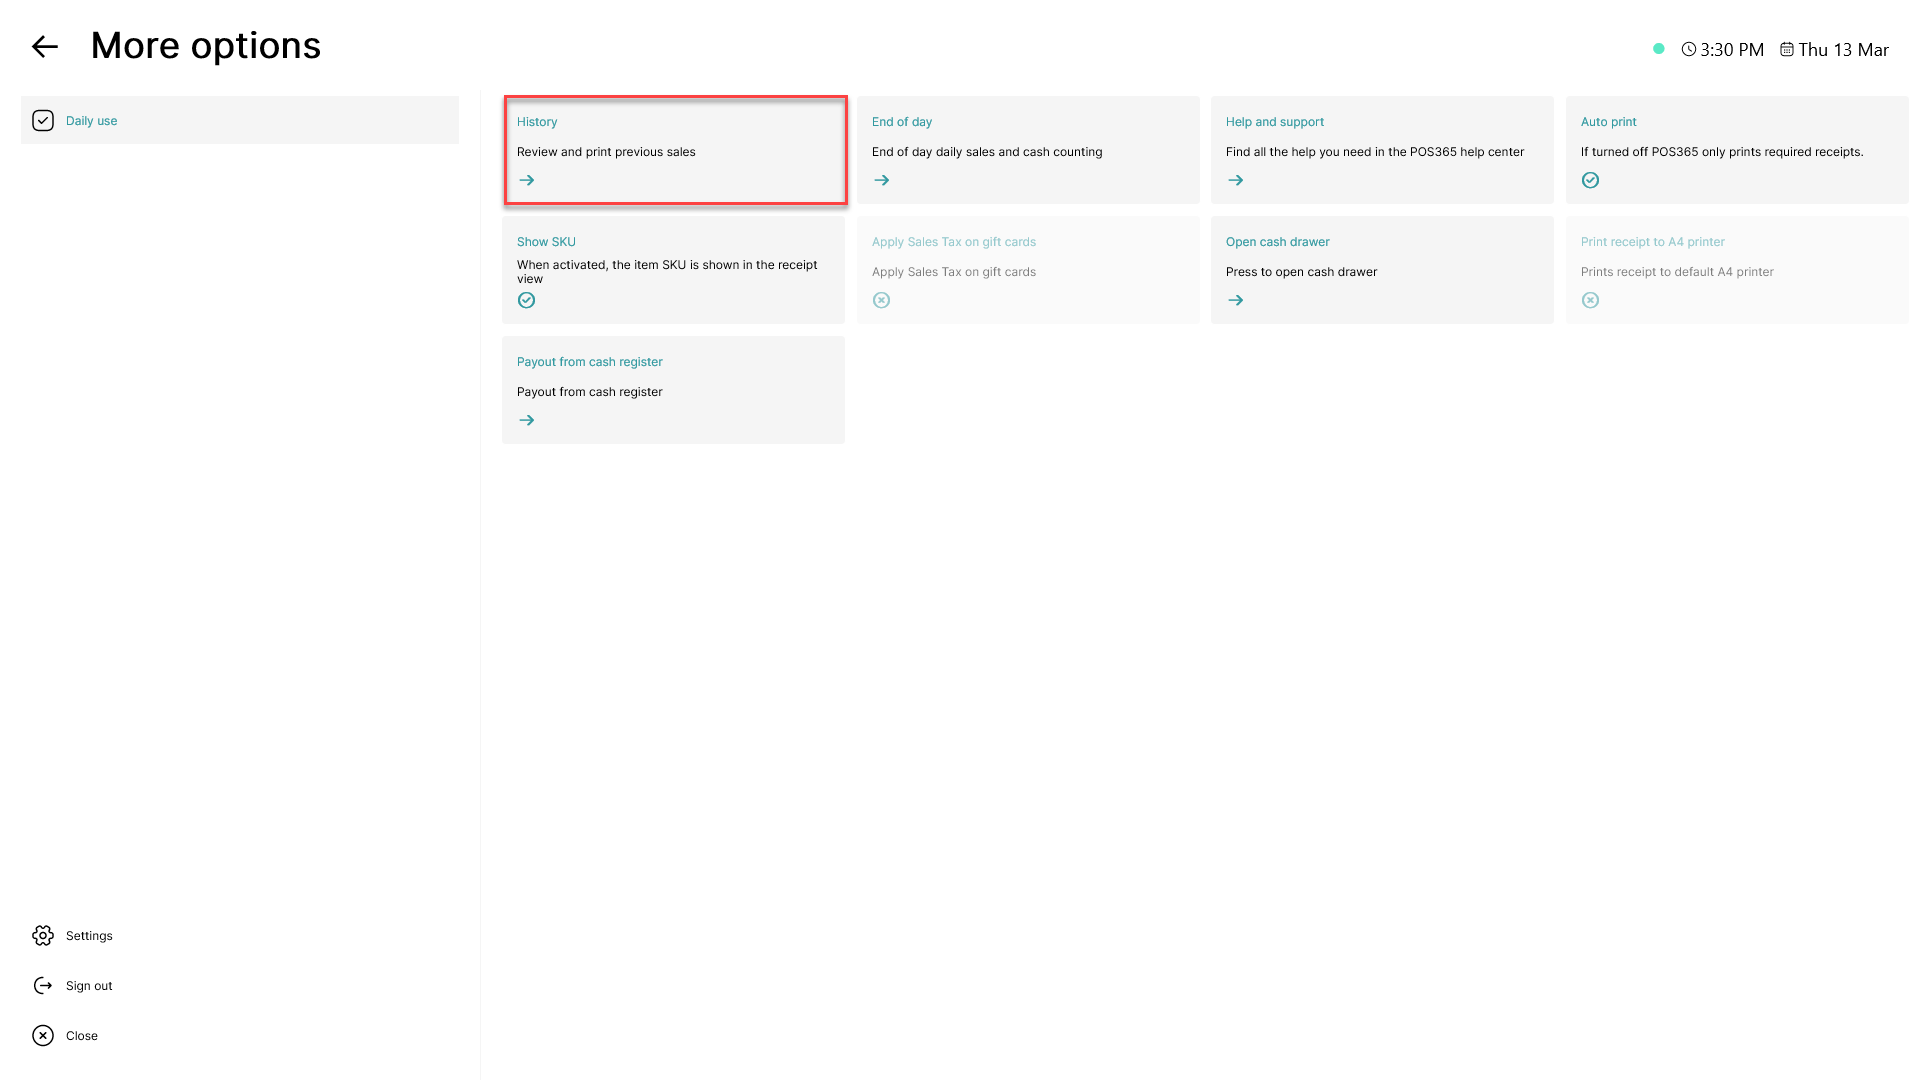This screenshot has width=1920, height=1080.
Task: Click the Close circle-x icon
Action: point(43,1035)
